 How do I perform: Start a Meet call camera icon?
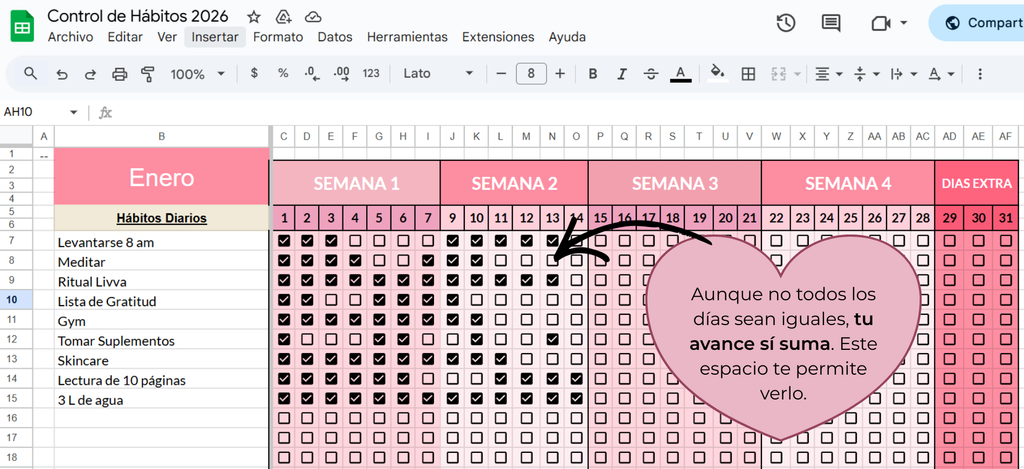coord(881,23)
